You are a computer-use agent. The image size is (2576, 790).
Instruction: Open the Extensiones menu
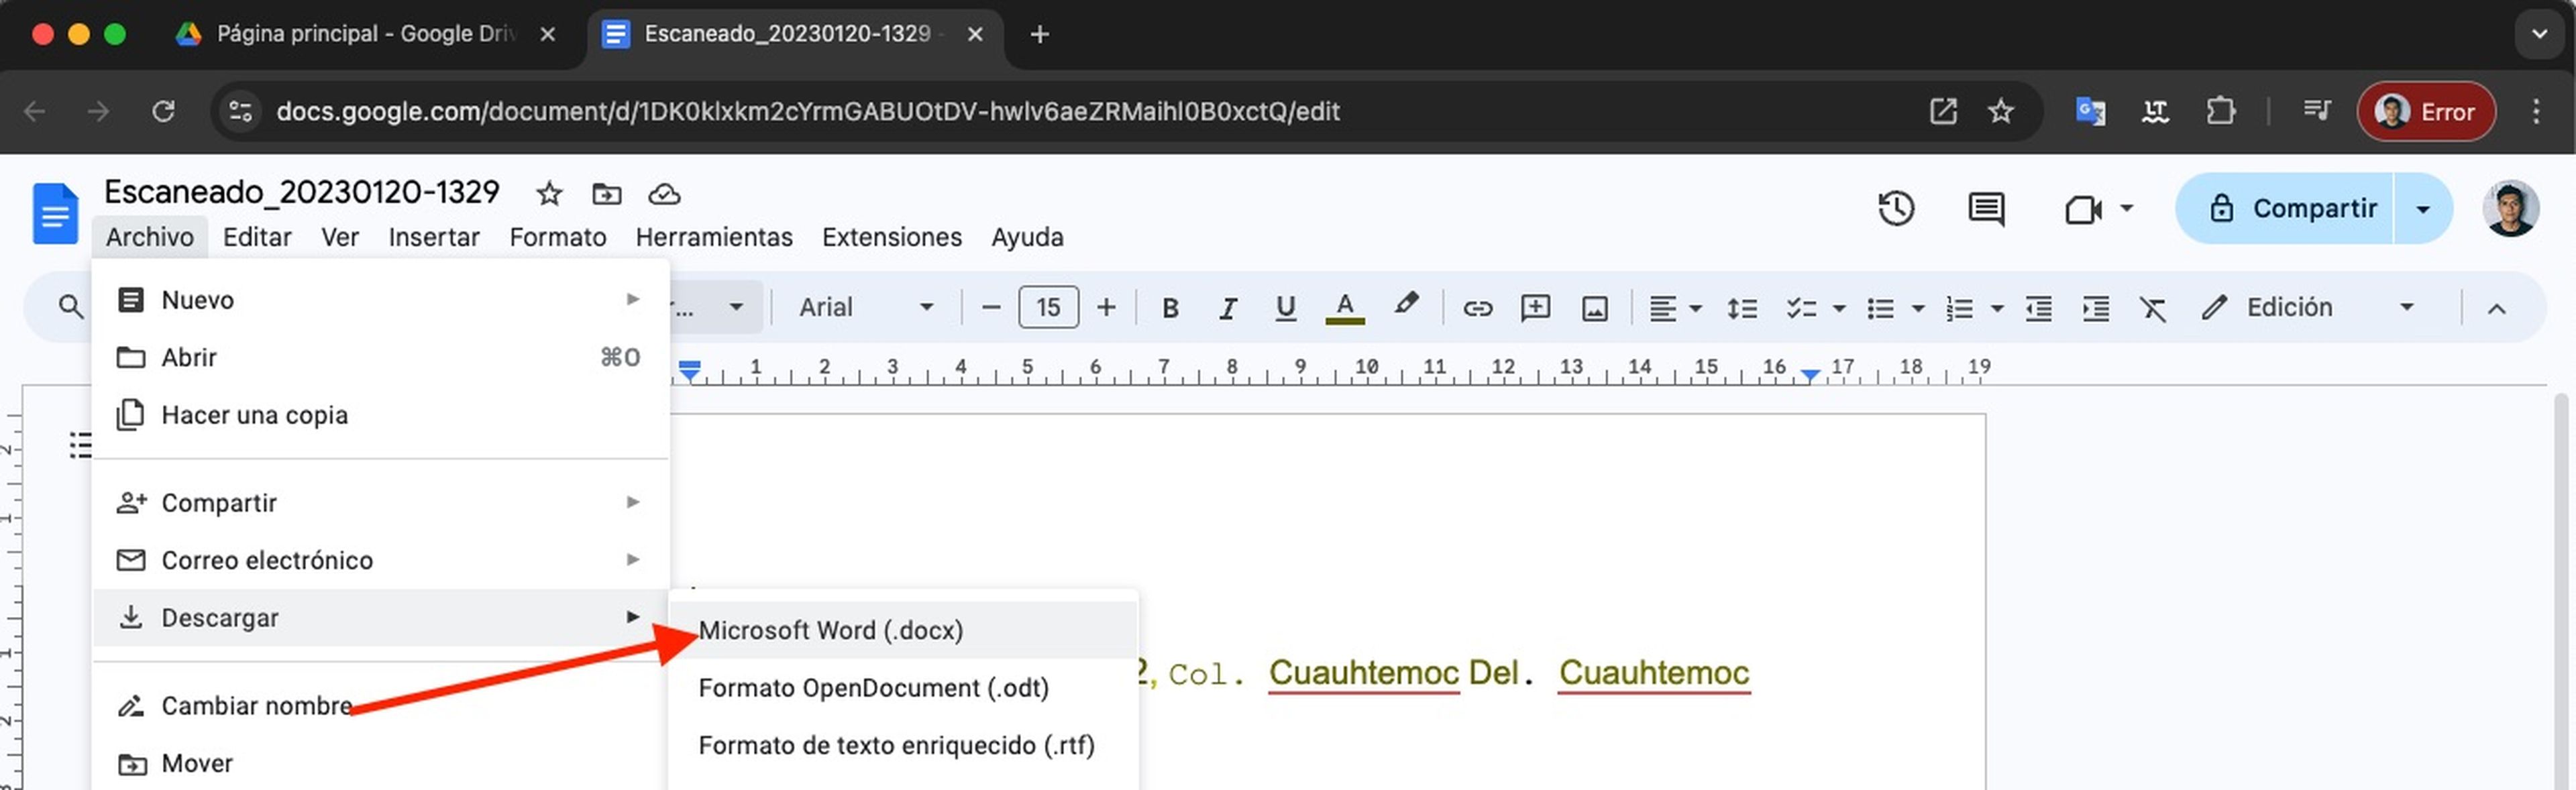(x=892, y=237)
